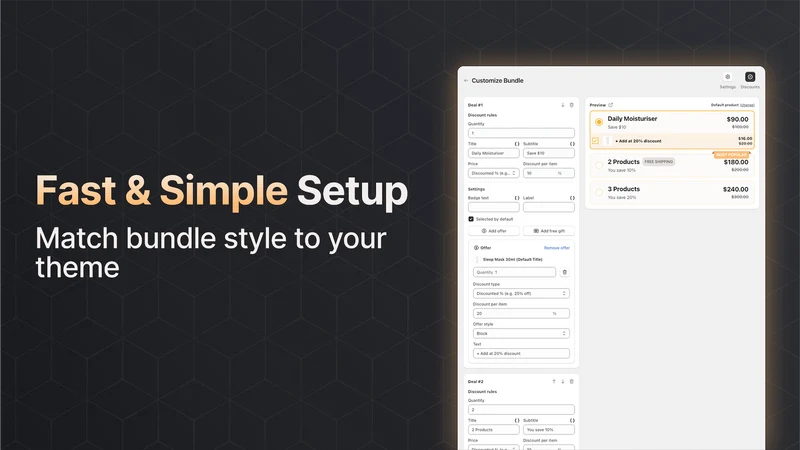800x450 pixels.
Task: Click the empty Badge text input
Action: point(493,207)
